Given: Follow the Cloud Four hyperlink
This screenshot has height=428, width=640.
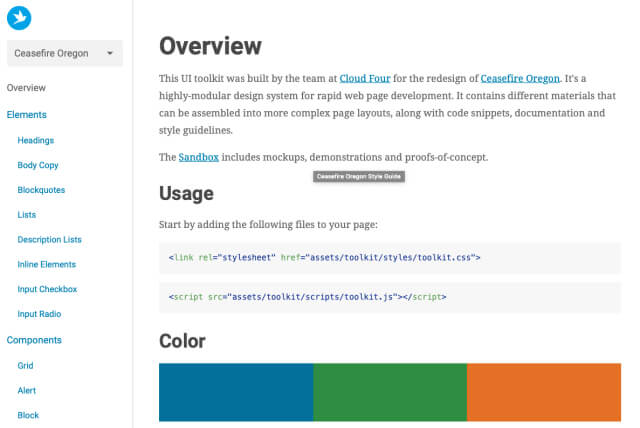Looking at the screenshot, I should [x=365, y=78].
